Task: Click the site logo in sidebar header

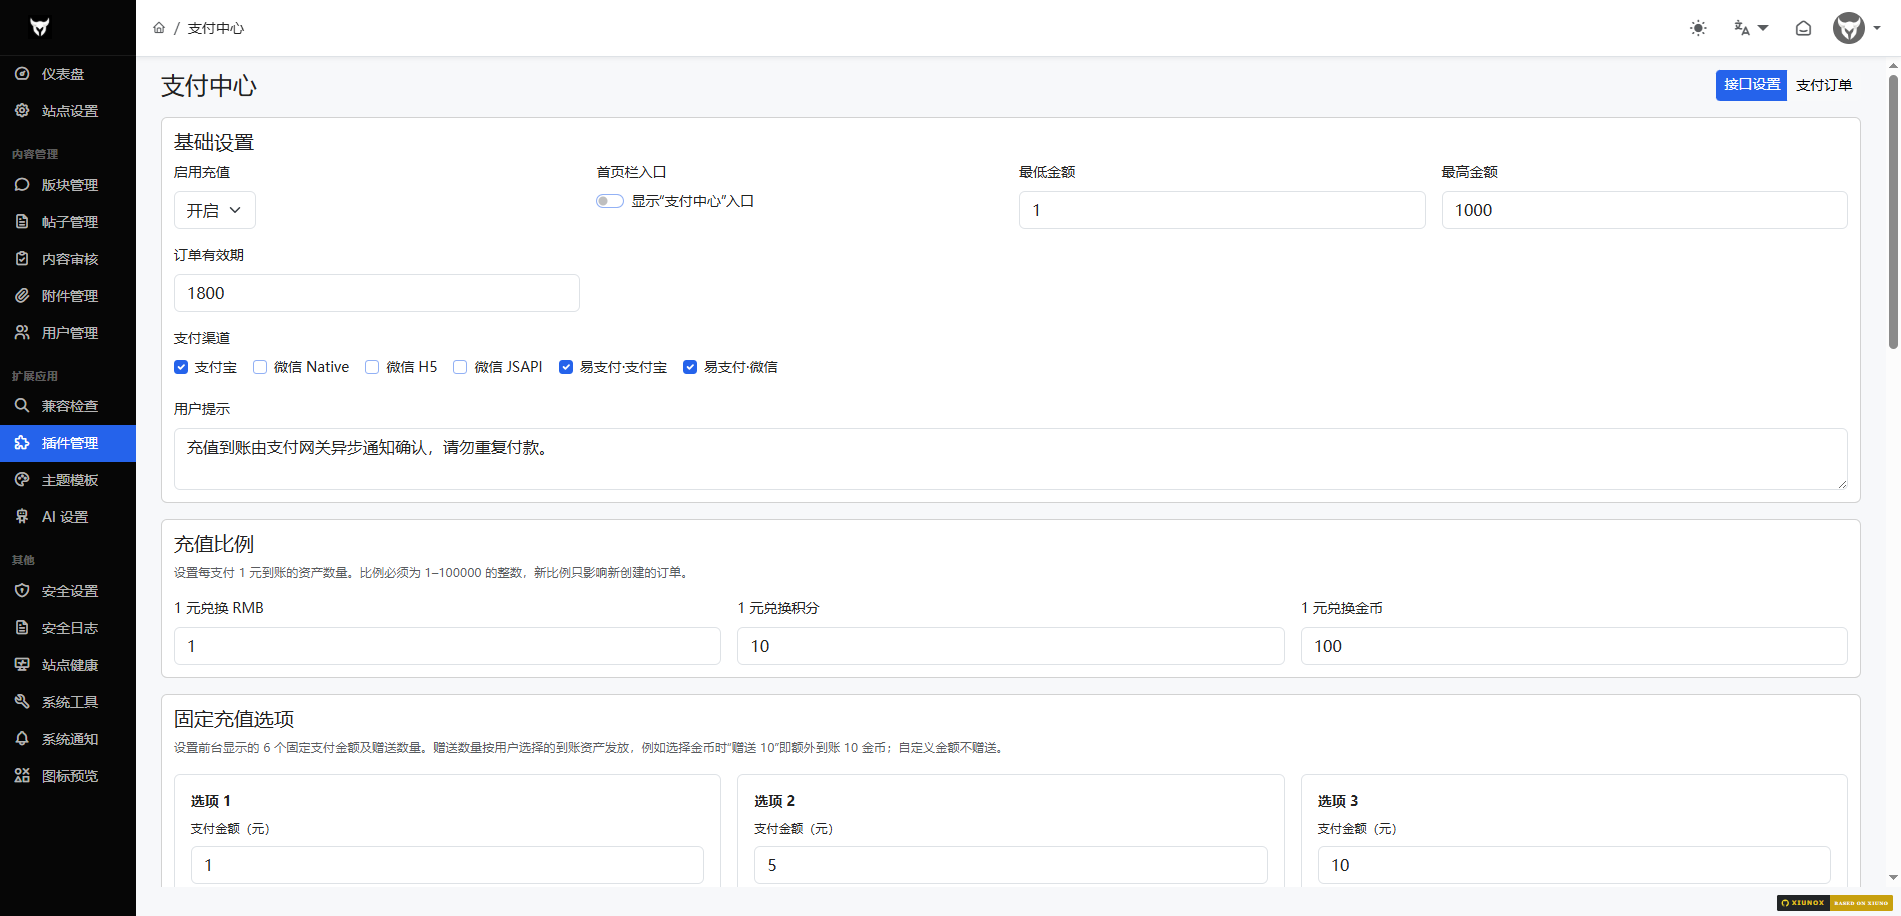Action: click(40, 27)
